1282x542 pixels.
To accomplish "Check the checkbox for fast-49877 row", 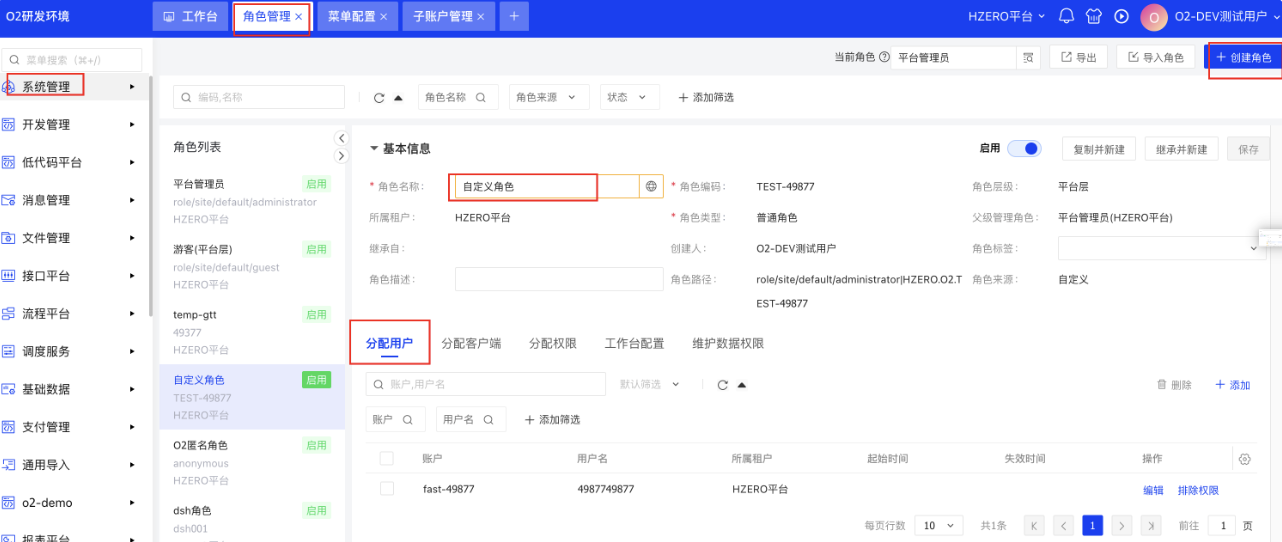I will coord(387,489).
